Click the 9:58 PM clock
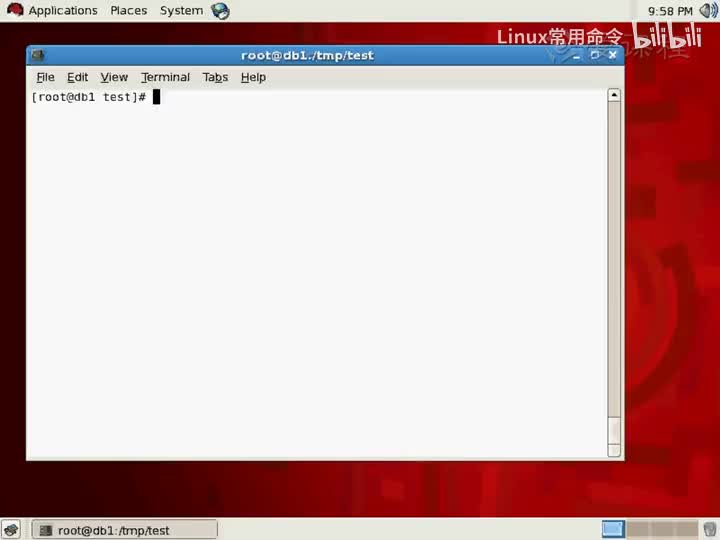 click(x=670, y=11)
